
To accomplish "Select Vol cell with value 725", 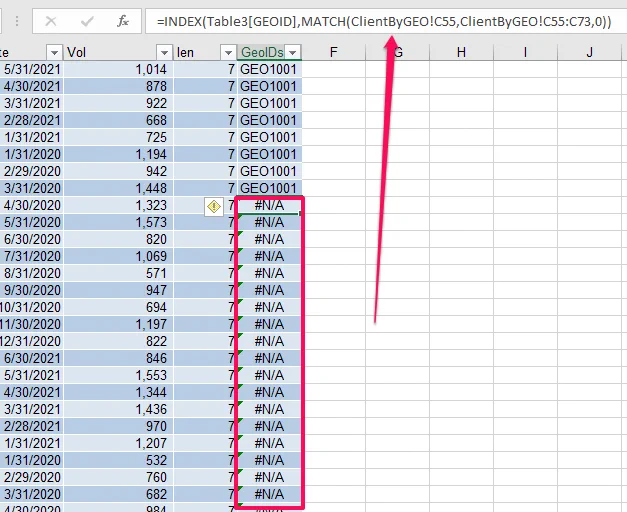I will click(118, 138).
